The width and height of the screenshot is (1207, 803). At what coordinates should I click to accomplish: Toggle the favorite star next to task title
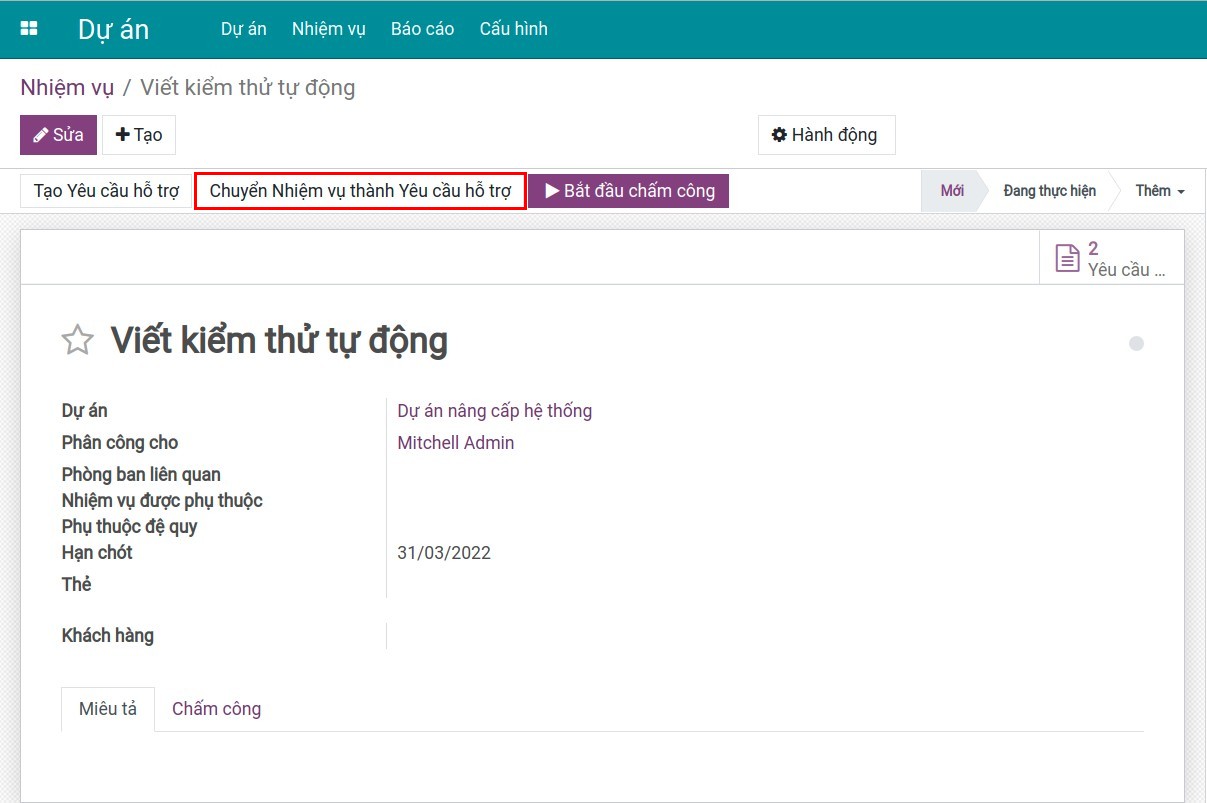tap(77, 341)
